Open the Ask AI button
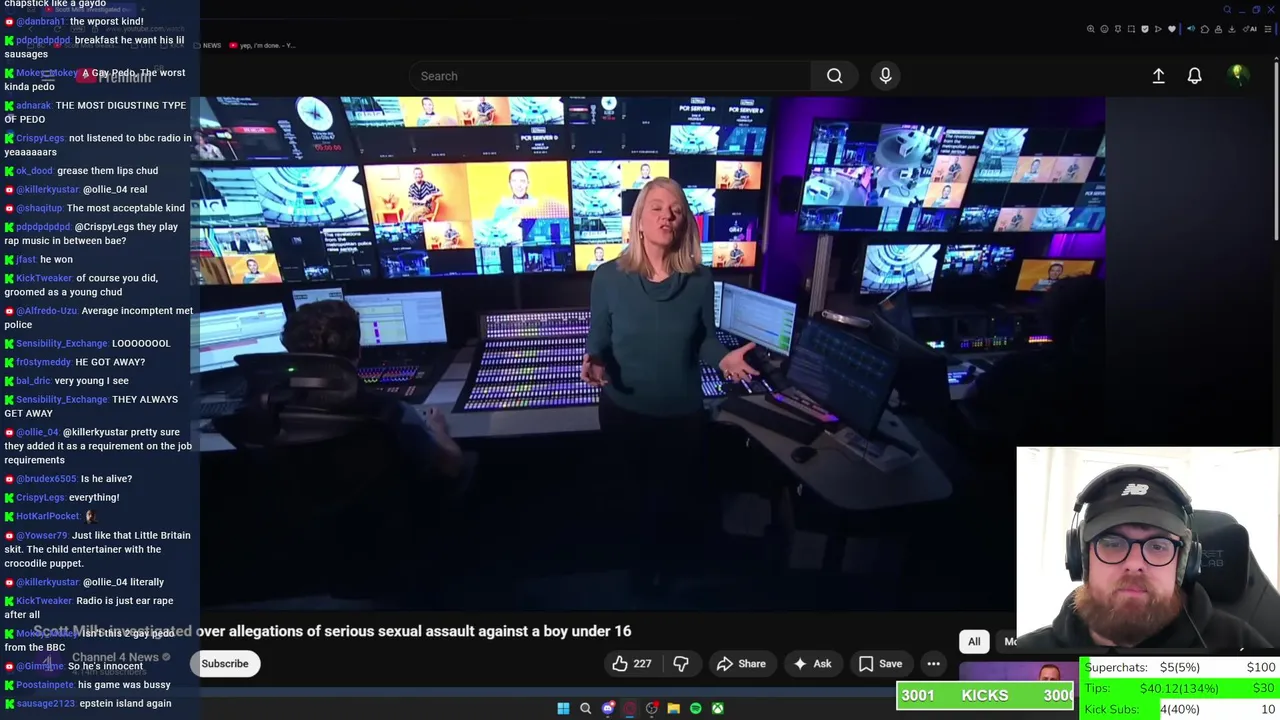This screenshot has width=1280, height=720. [x=812, y=664]
